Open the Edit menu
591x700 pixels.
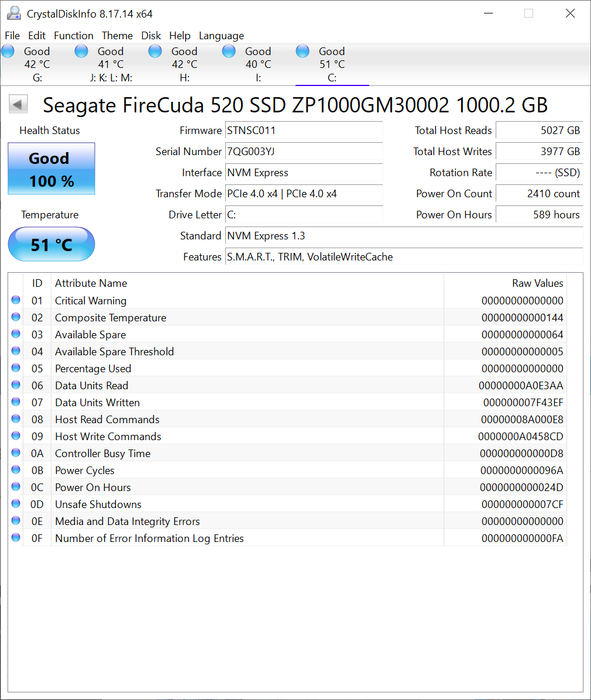(x=37, y=36)
